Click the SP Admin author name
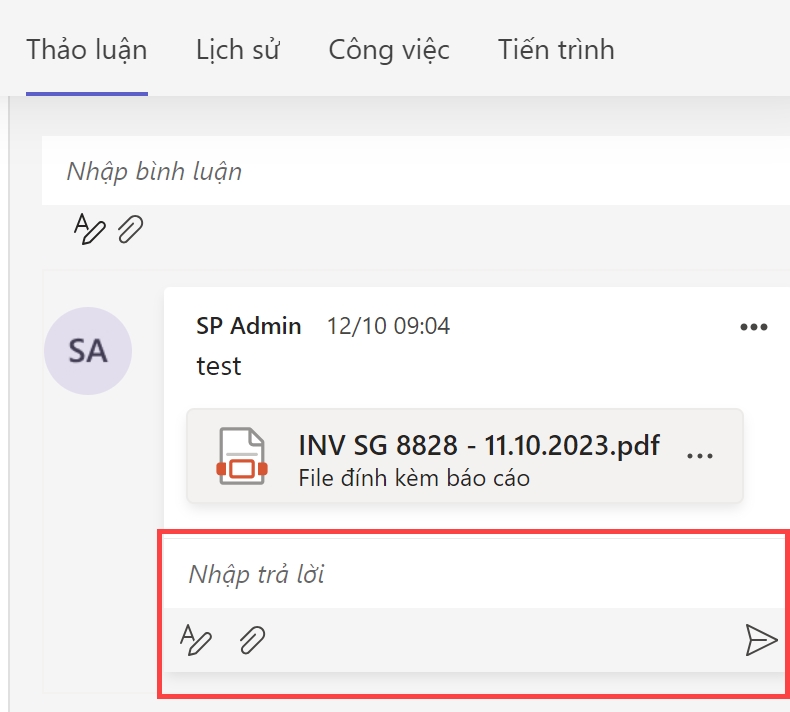Viewport: 790px width, 712px height. point(249,326)
